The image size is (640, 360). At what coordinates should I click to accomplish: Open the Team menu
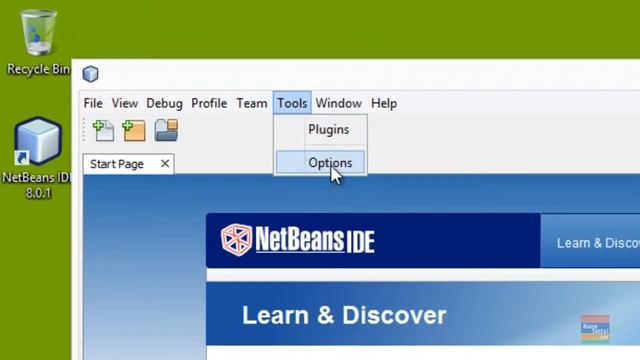252,103
